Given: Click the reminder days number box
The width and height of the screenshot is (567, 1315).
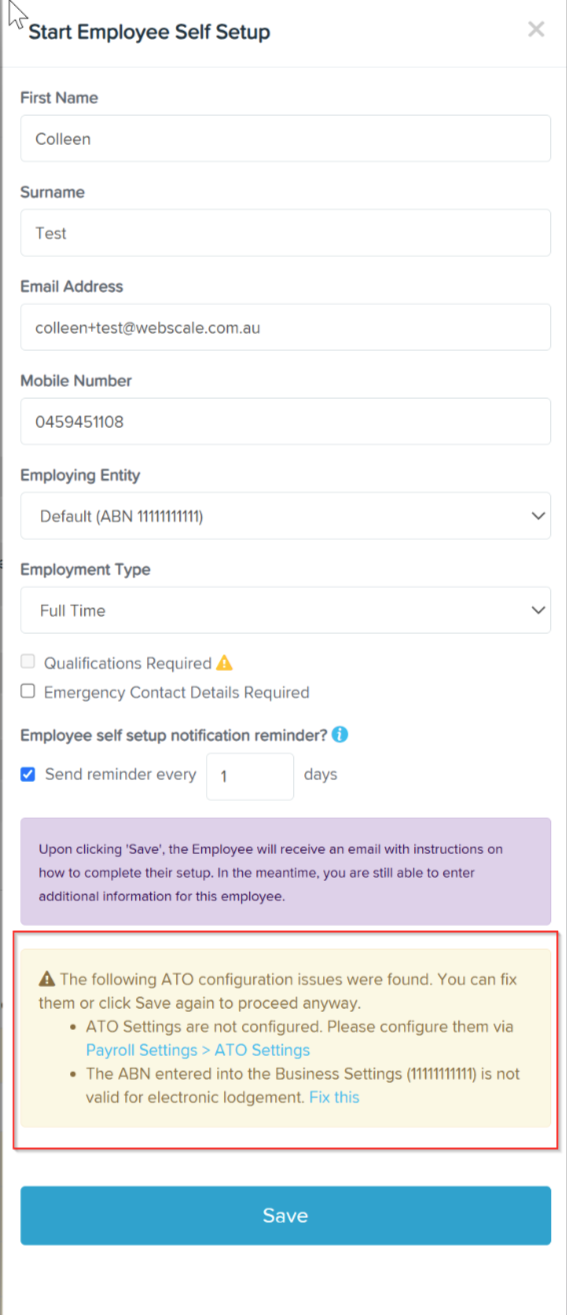Looking at the screenshot, I should pyautogui.click(x=250, y=776).
